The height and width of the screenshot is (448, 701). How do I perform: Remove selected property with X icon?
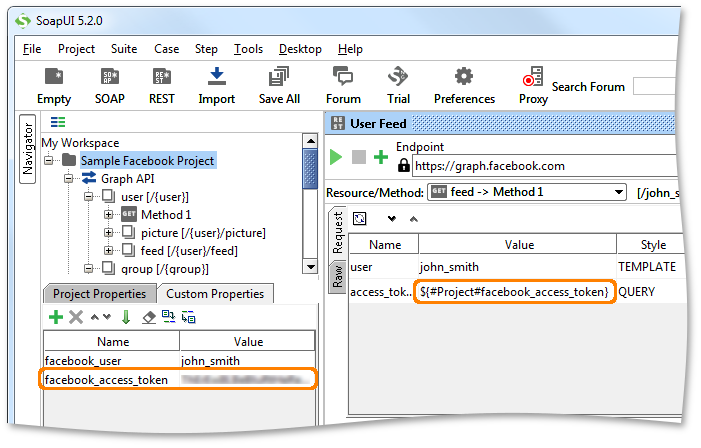(76, 317)
